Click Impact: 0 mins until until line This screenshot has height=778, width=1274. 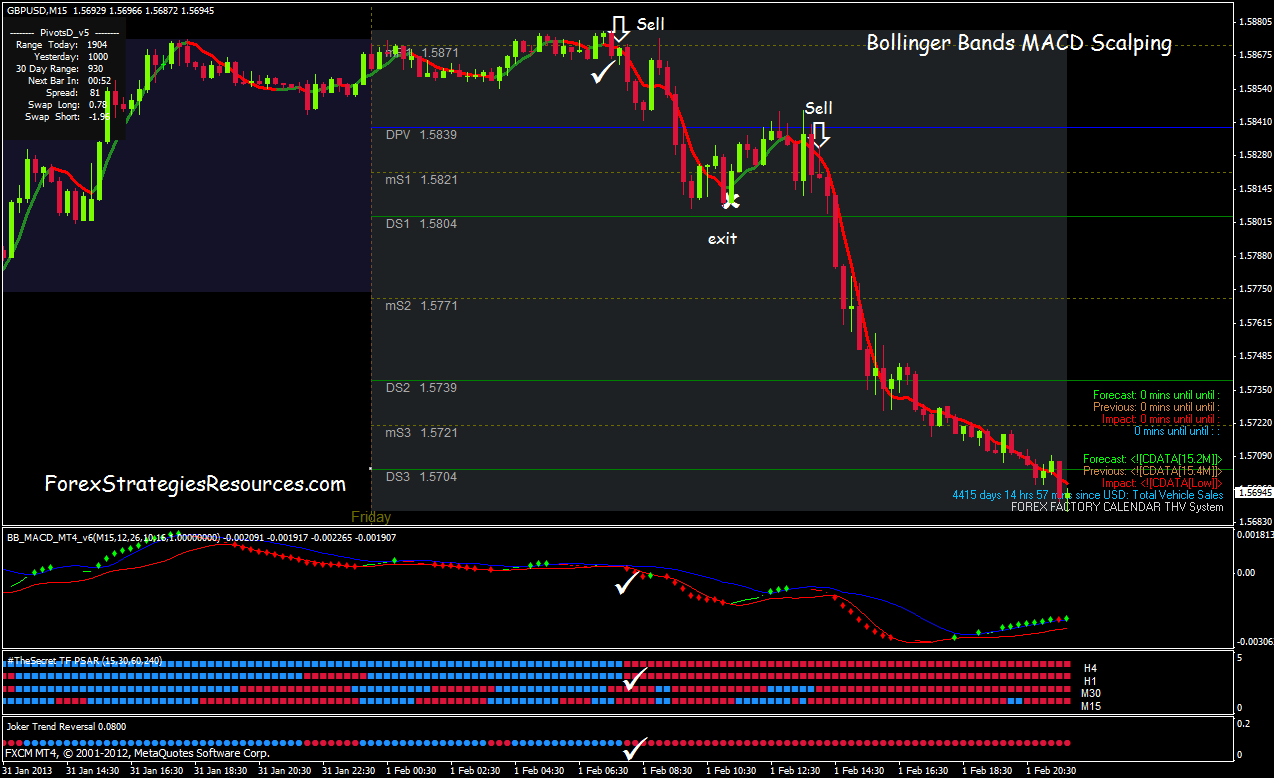point(1159,419)
